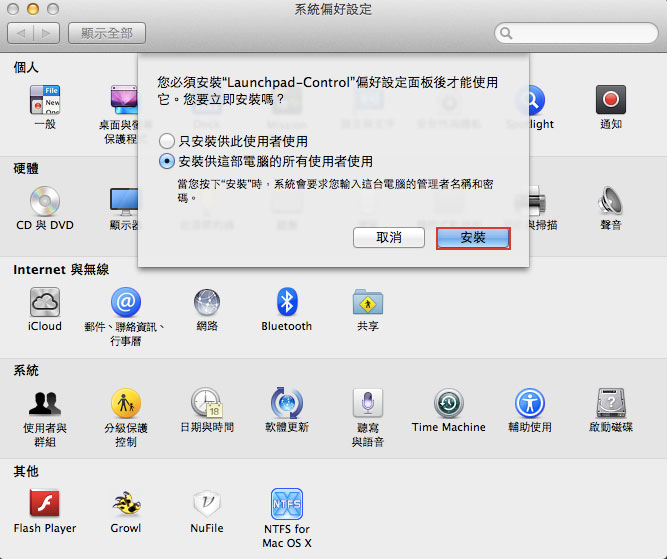Viewport: 667px width, 559px height.
Task: Open Mail, Contacts & Calendars (郵件、聯絡資訊、行事曆)
Action: point(125,302)
